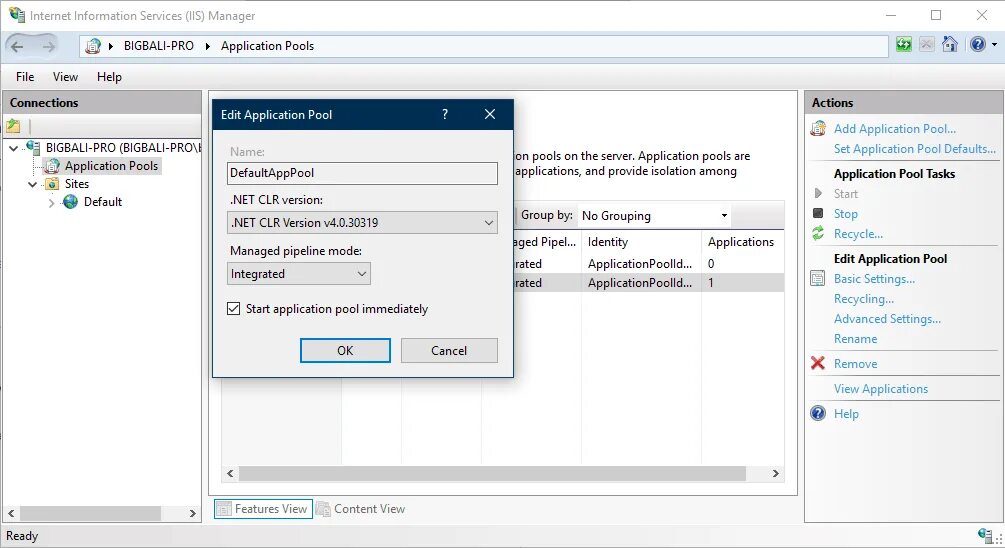Image resolution: width=1005 pixels, height=548 pixels.
Task: Click the dialog question mark help button
Action: 445,114
